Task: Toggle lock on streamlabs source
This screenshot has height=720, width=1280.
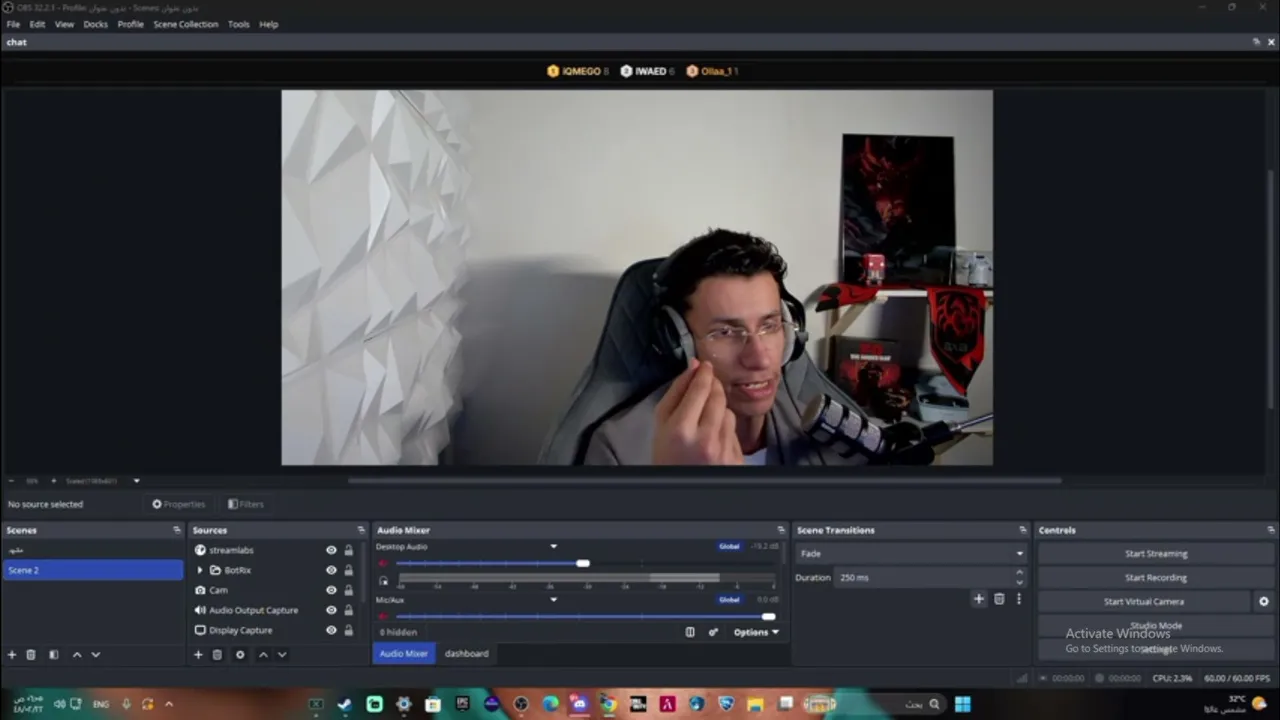Action: (x=349, y=550)
